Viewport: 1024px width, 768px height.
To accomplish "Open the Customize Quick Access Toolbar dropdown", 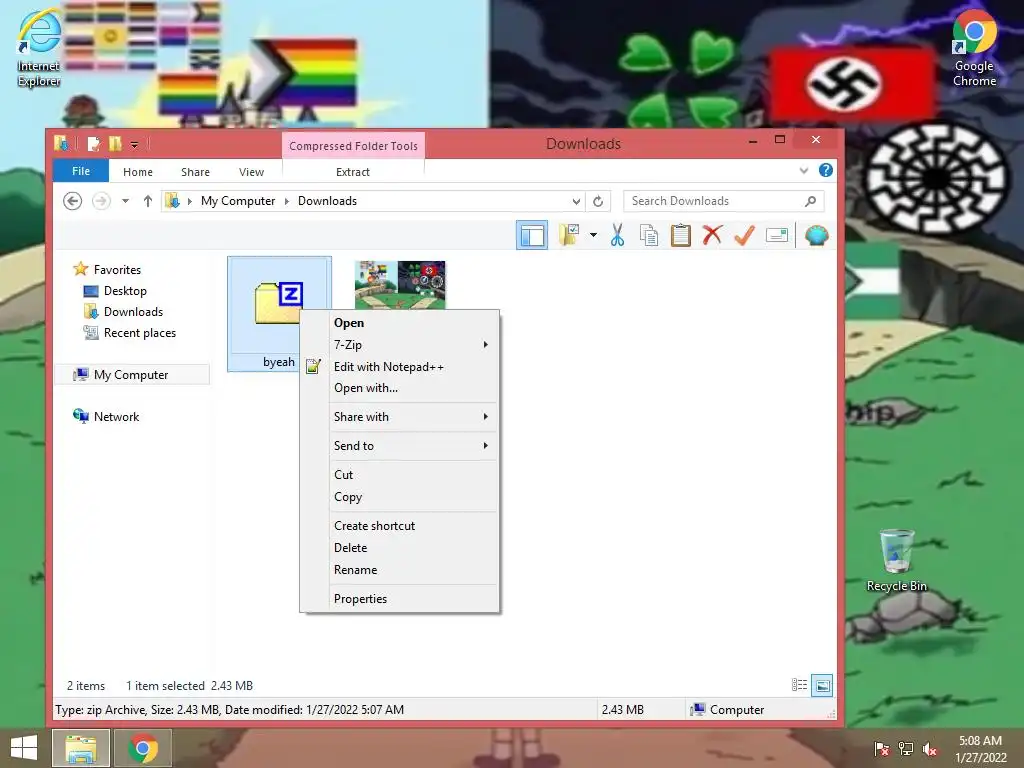I will (134, 144).
